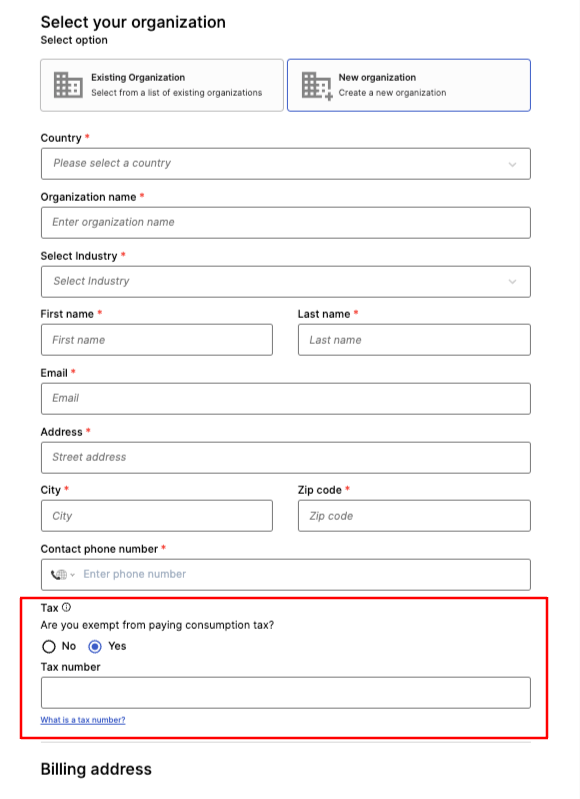This screenshot has height=799, width=580.
Task: Click into the Last name field
Action: point(414,340)
